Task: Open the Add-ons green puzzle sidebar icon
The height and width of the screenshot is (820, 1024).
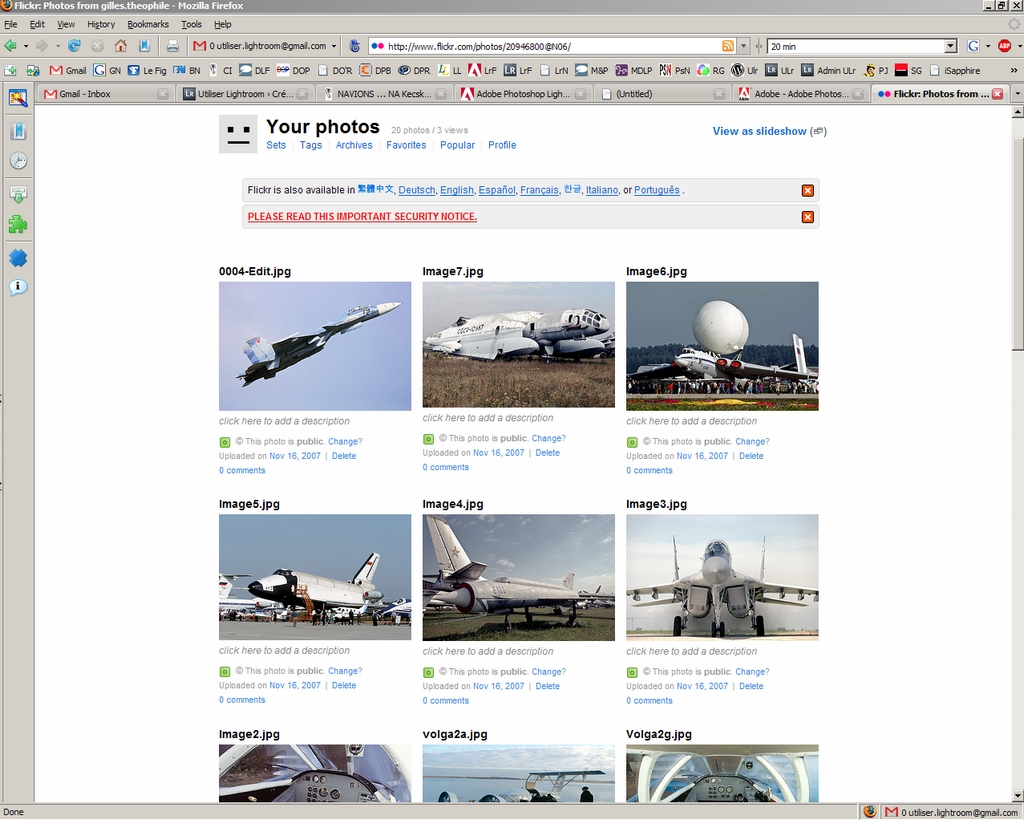Action: pyautogui.click(x=18, y=225)
